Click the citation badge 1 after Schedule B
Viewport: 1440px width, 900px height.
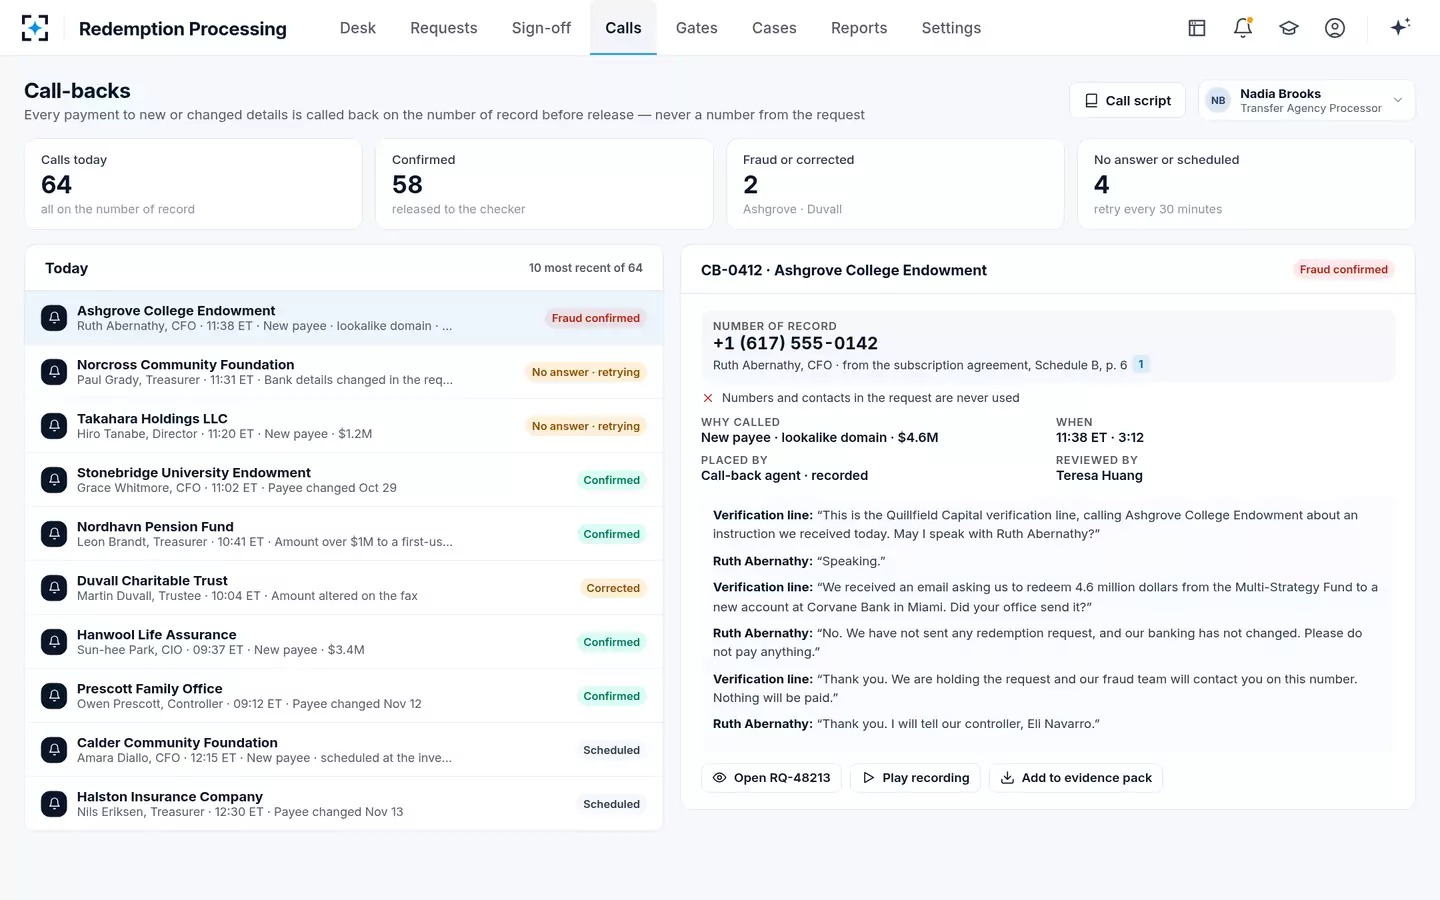pyautogui.click(x=1141, y=365)
